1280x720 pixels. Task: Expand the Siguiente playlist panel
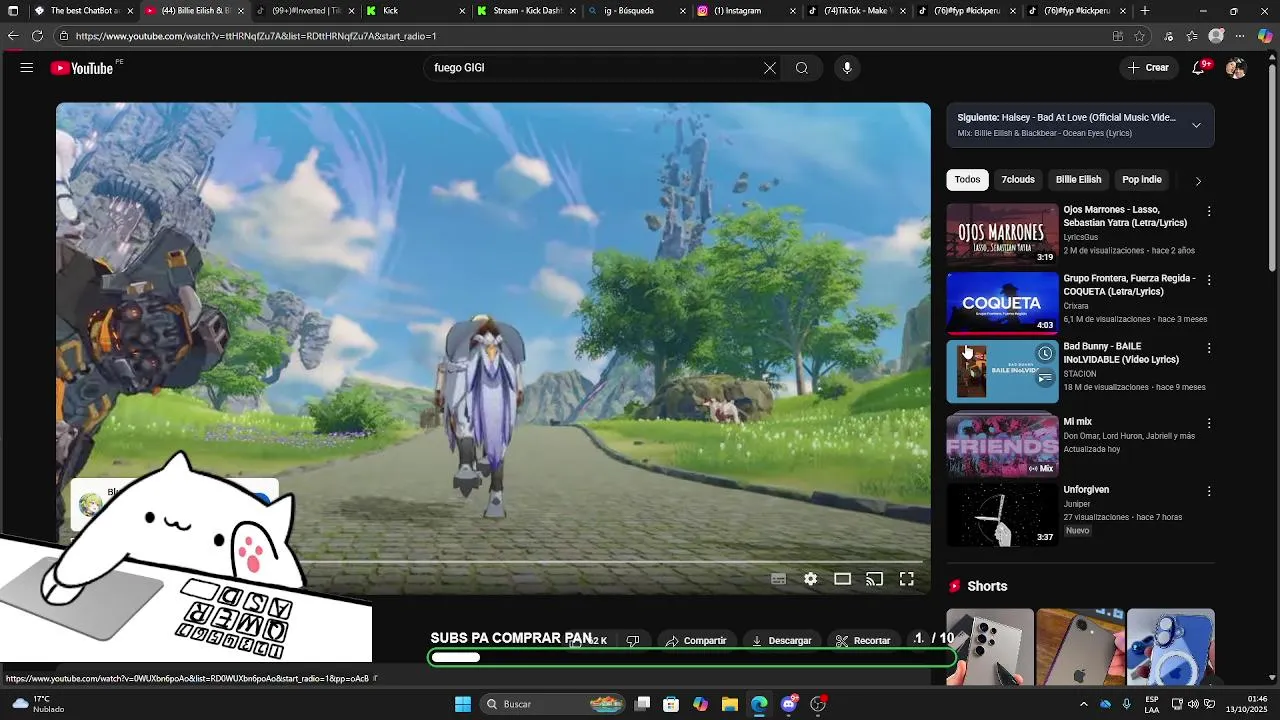pyautogui.click(x=1196, y=125)
